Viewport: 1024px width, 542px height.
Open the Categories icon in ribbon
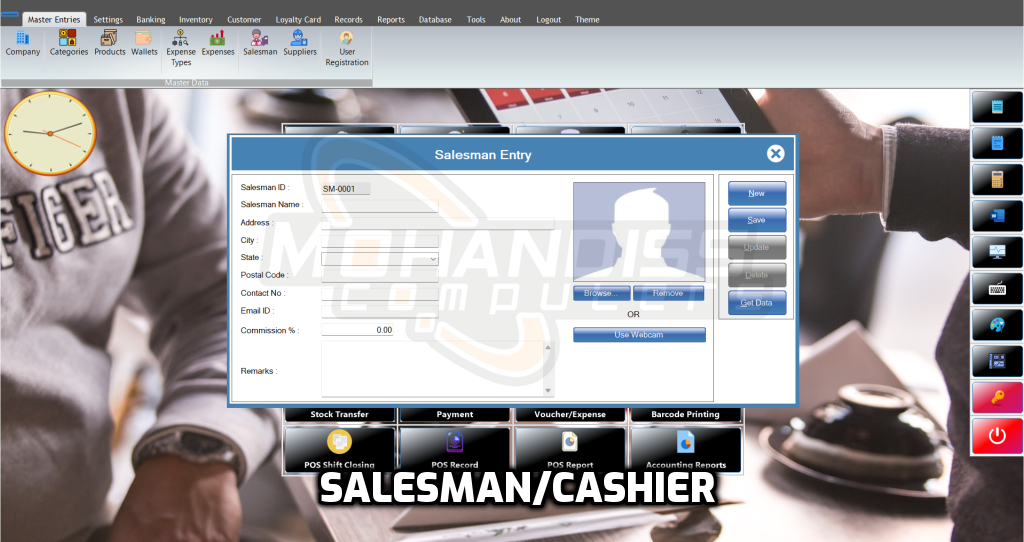[69, 43]
